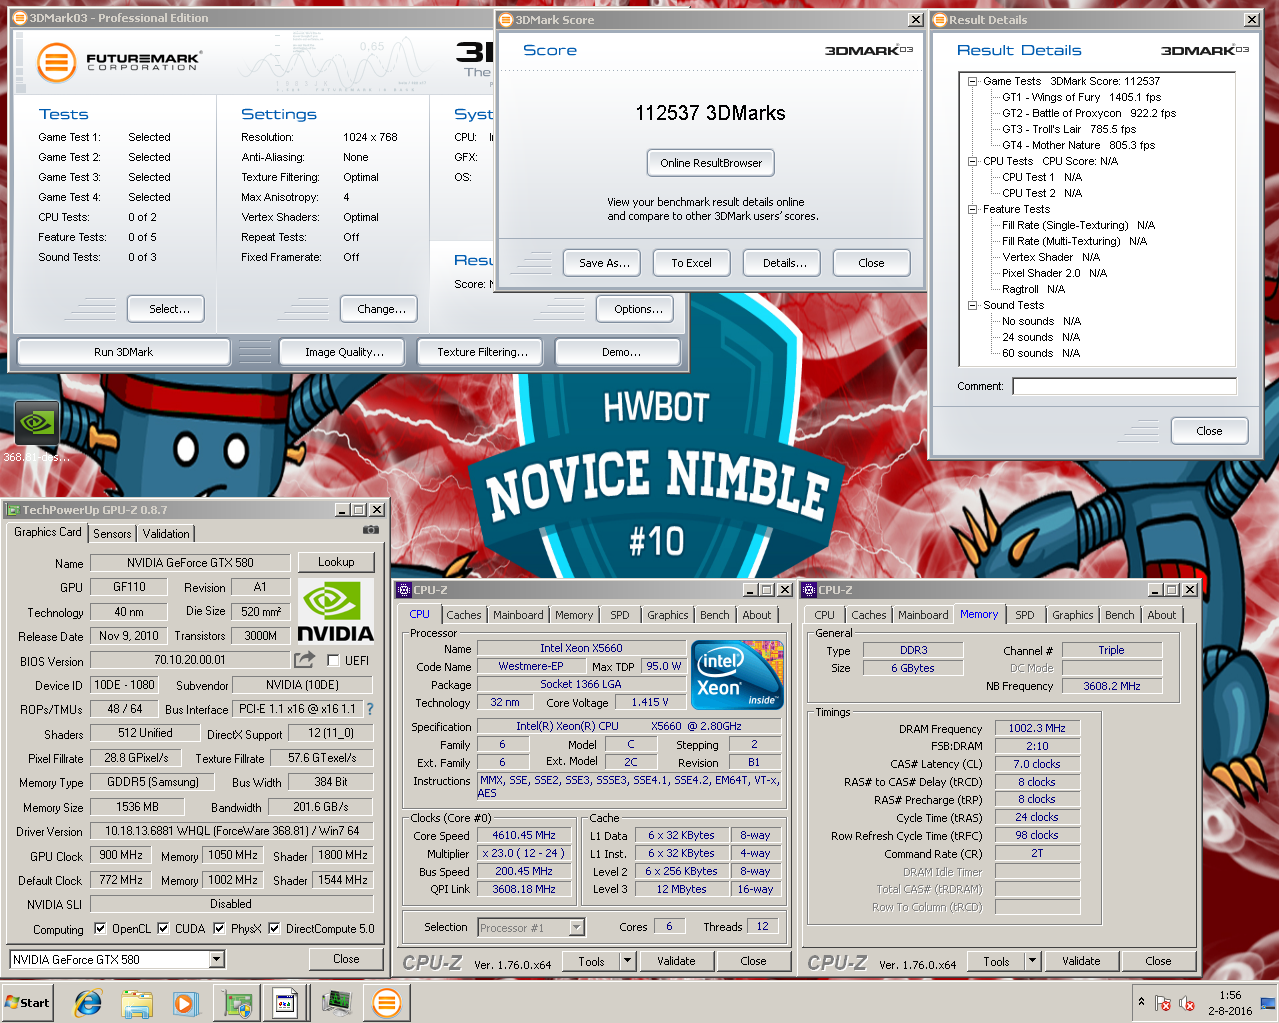Open Image Quality… in 3DMark03
The height and width of the screenshot is (1023, 1279).
344,352
